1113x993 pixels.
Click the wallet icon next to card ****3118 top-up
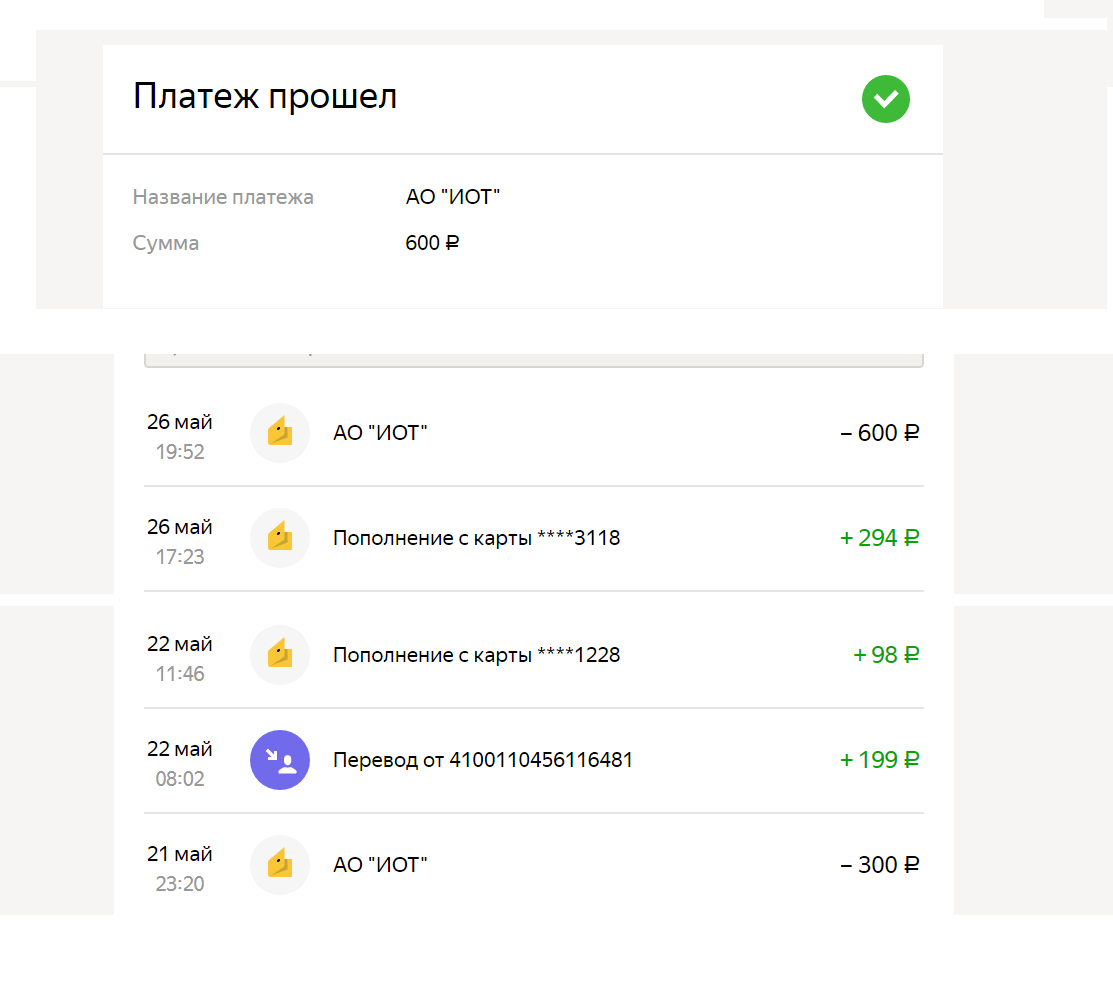(279, 538)
